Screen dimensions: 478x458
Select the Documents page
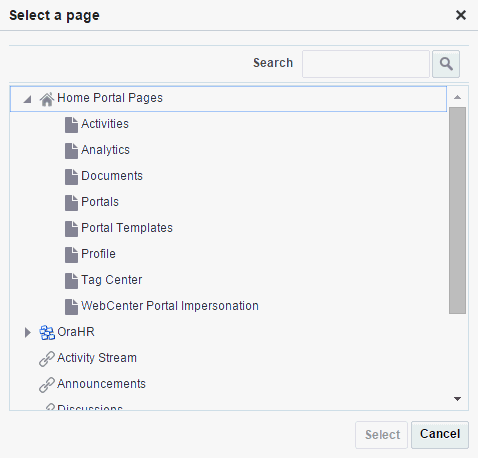[112, 176]
